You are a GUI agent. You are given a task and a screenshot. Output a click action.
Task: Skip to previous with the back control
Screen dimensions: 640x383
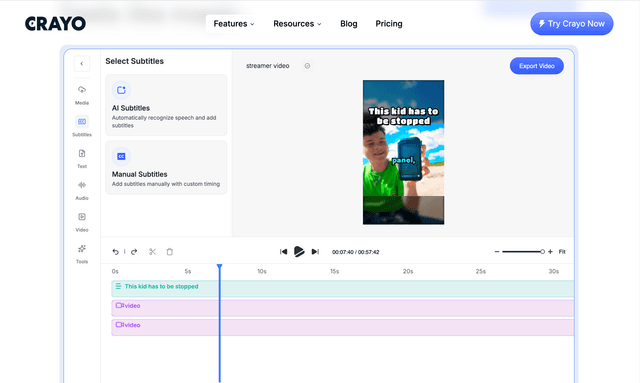283,252
